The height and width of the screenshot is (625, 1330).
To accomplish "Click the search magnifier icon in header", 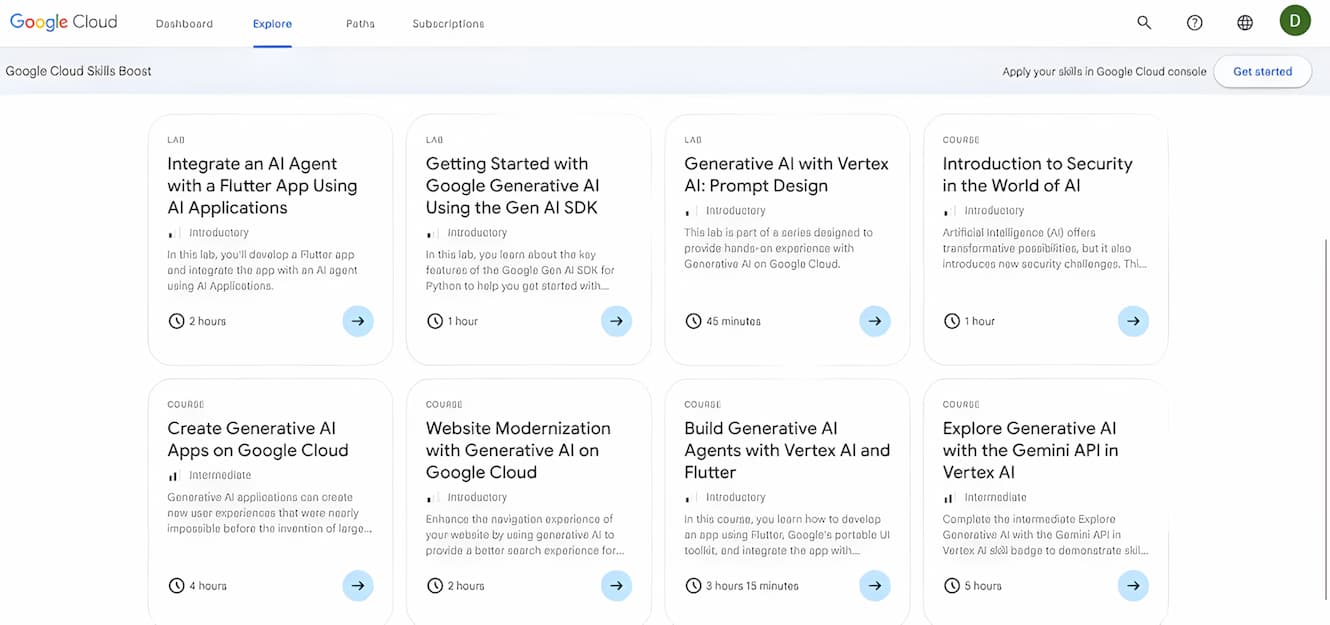I will [1144, 22].
